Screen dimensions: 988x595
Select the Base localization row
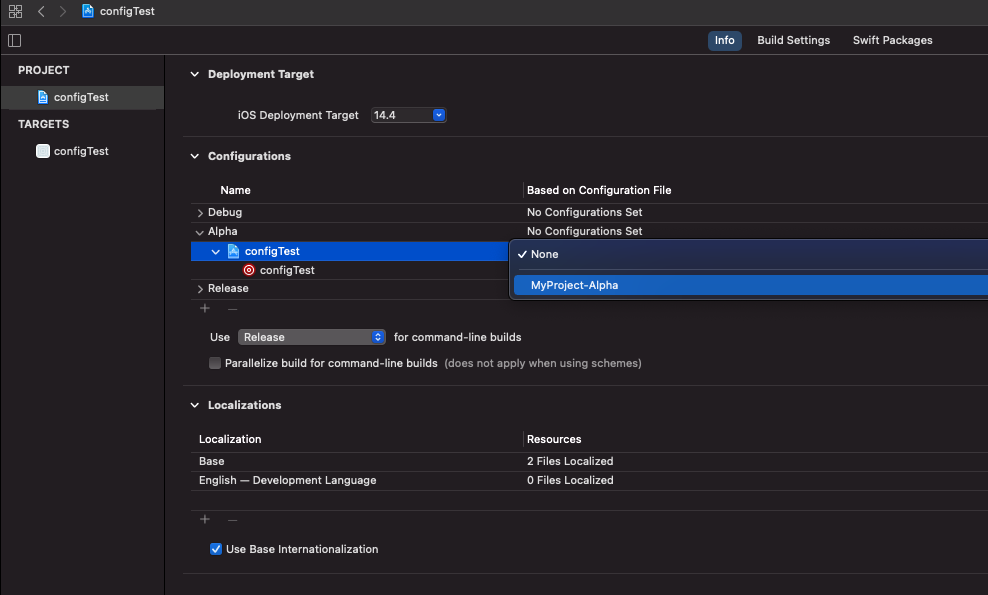pyautogui.click(x=589, y=461)
